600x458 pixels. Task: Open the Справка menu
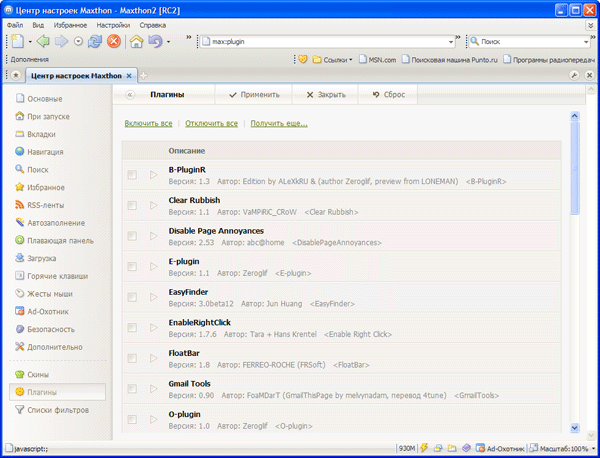pos(153,25)
